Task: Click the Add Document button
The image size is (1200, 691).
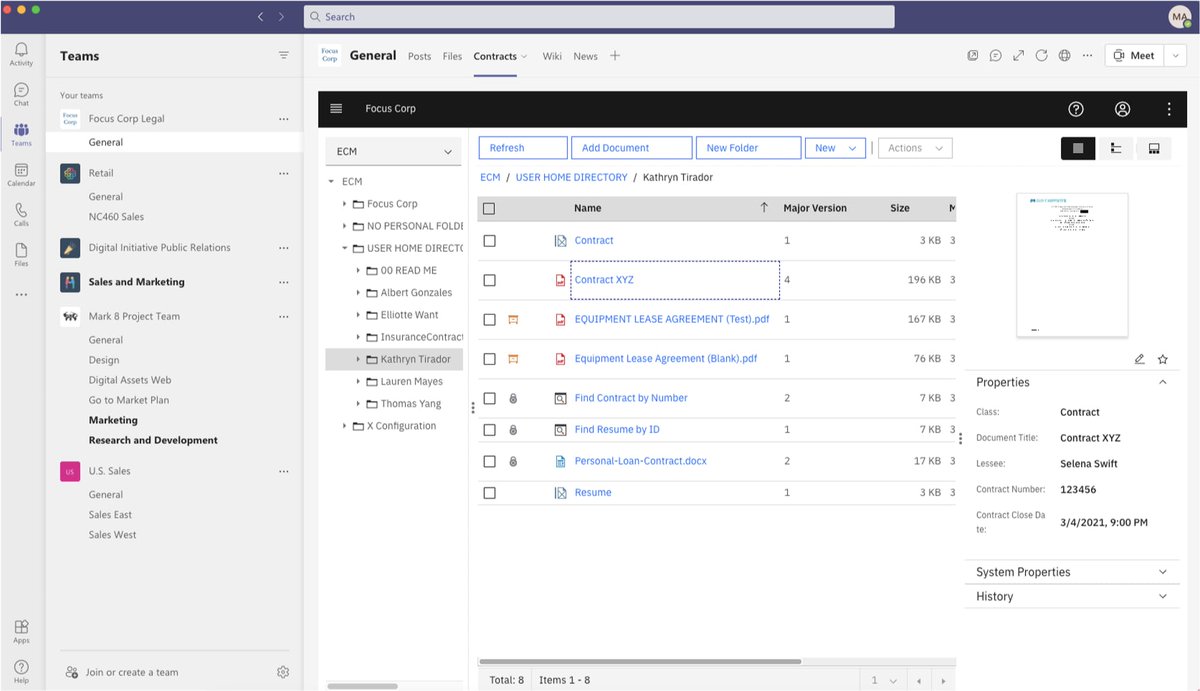Action: (x=631, y=148)
